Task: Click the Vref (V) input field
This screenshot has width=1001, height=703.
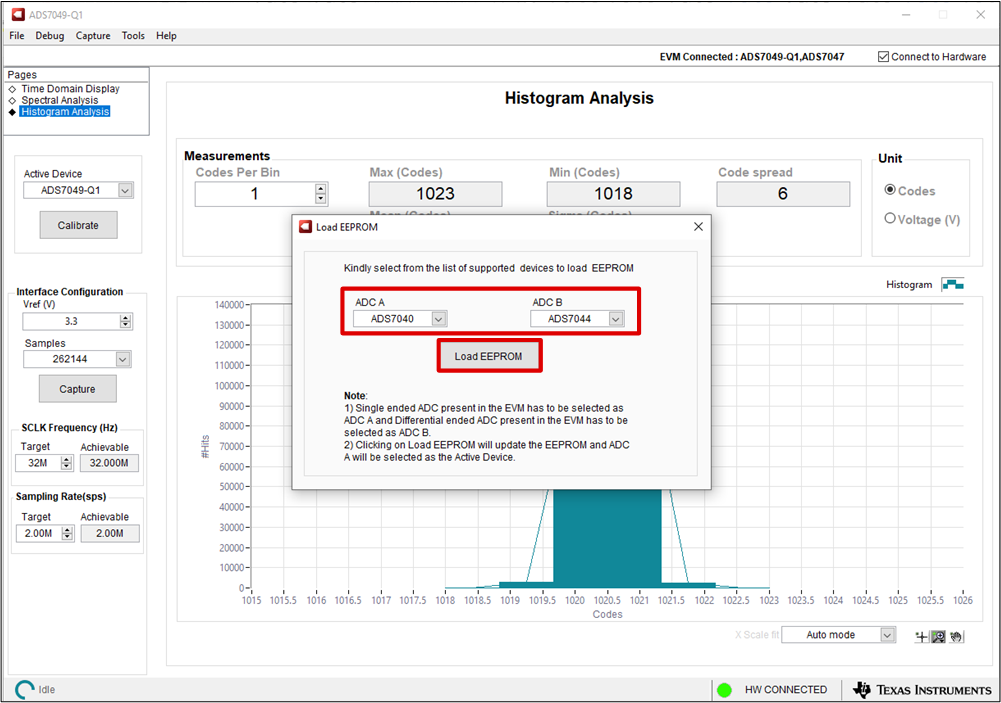Action: coord(70,322)
